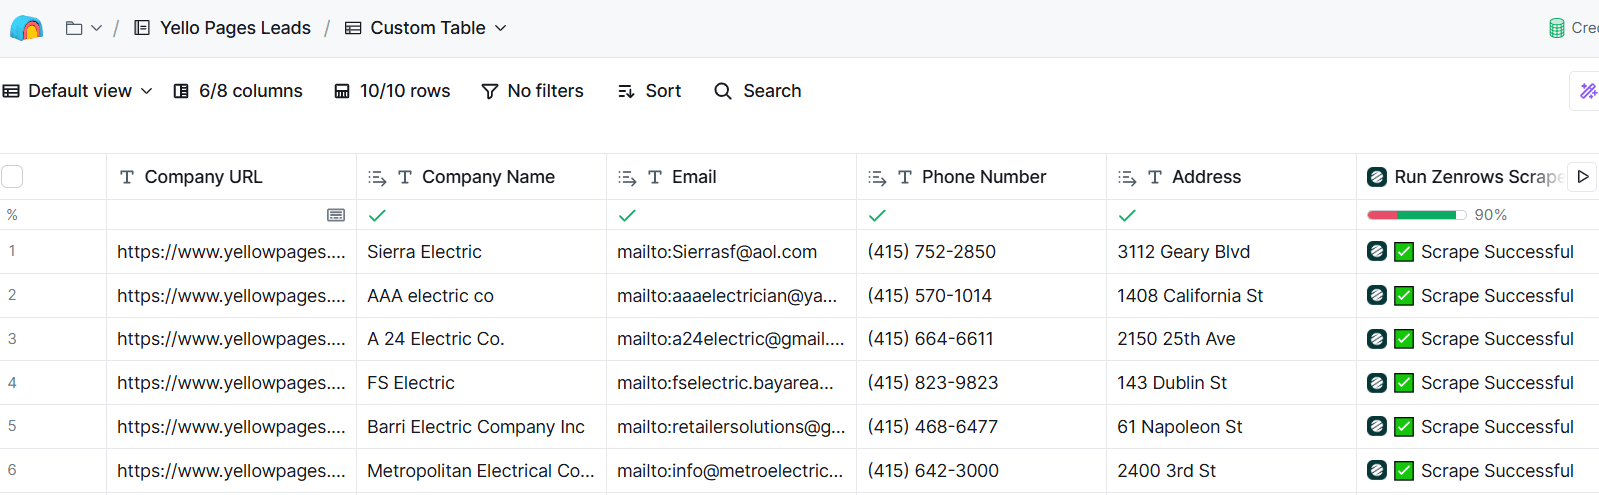
Task: Click the Sort button
Action: coord(650,91)
